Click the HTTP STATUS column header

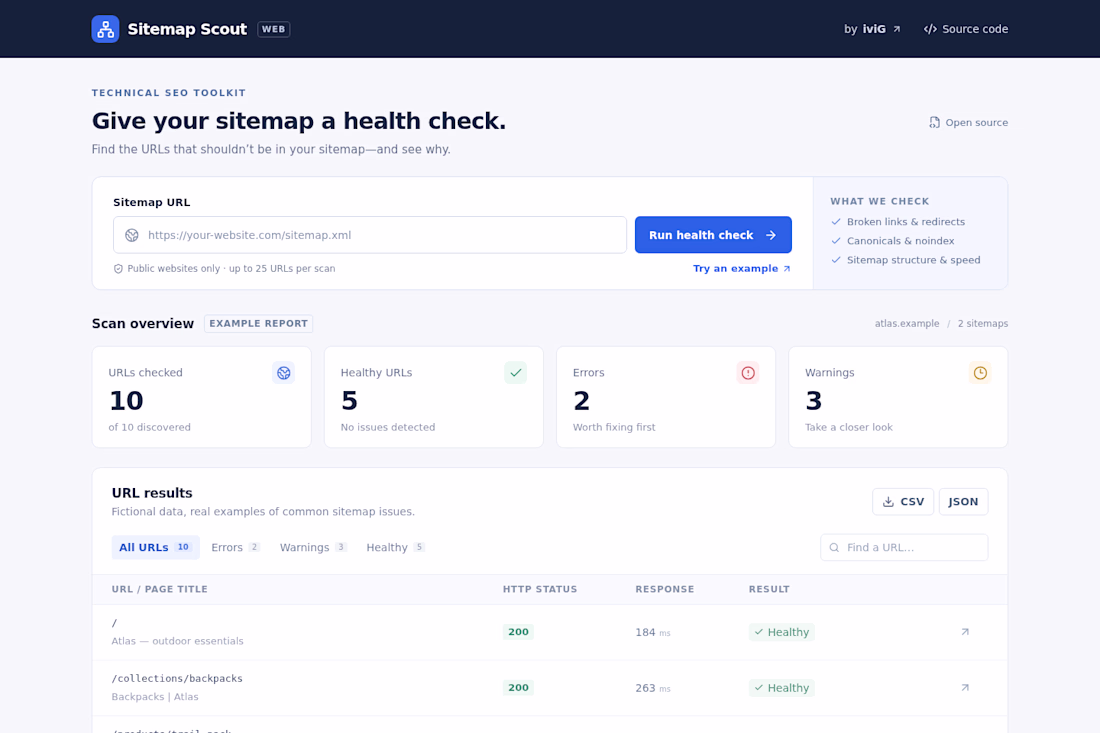(x=539, y=589)
